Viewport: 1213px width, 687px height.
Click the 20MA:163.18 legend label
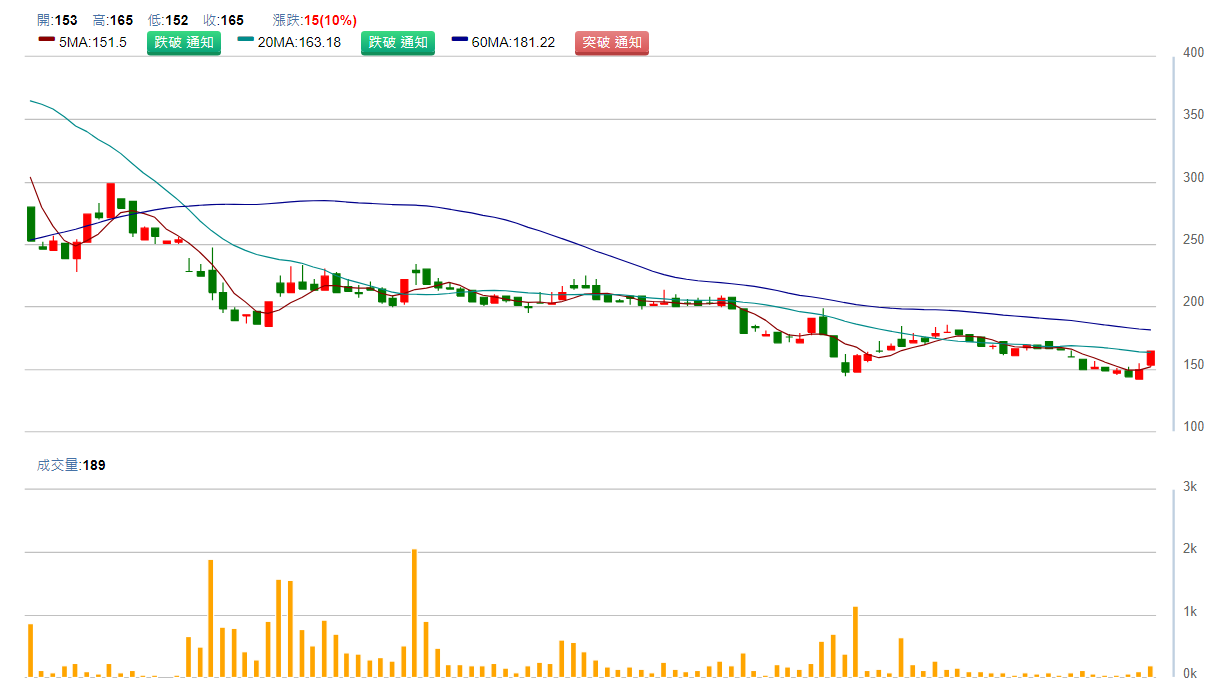click(x=300, y=42)
